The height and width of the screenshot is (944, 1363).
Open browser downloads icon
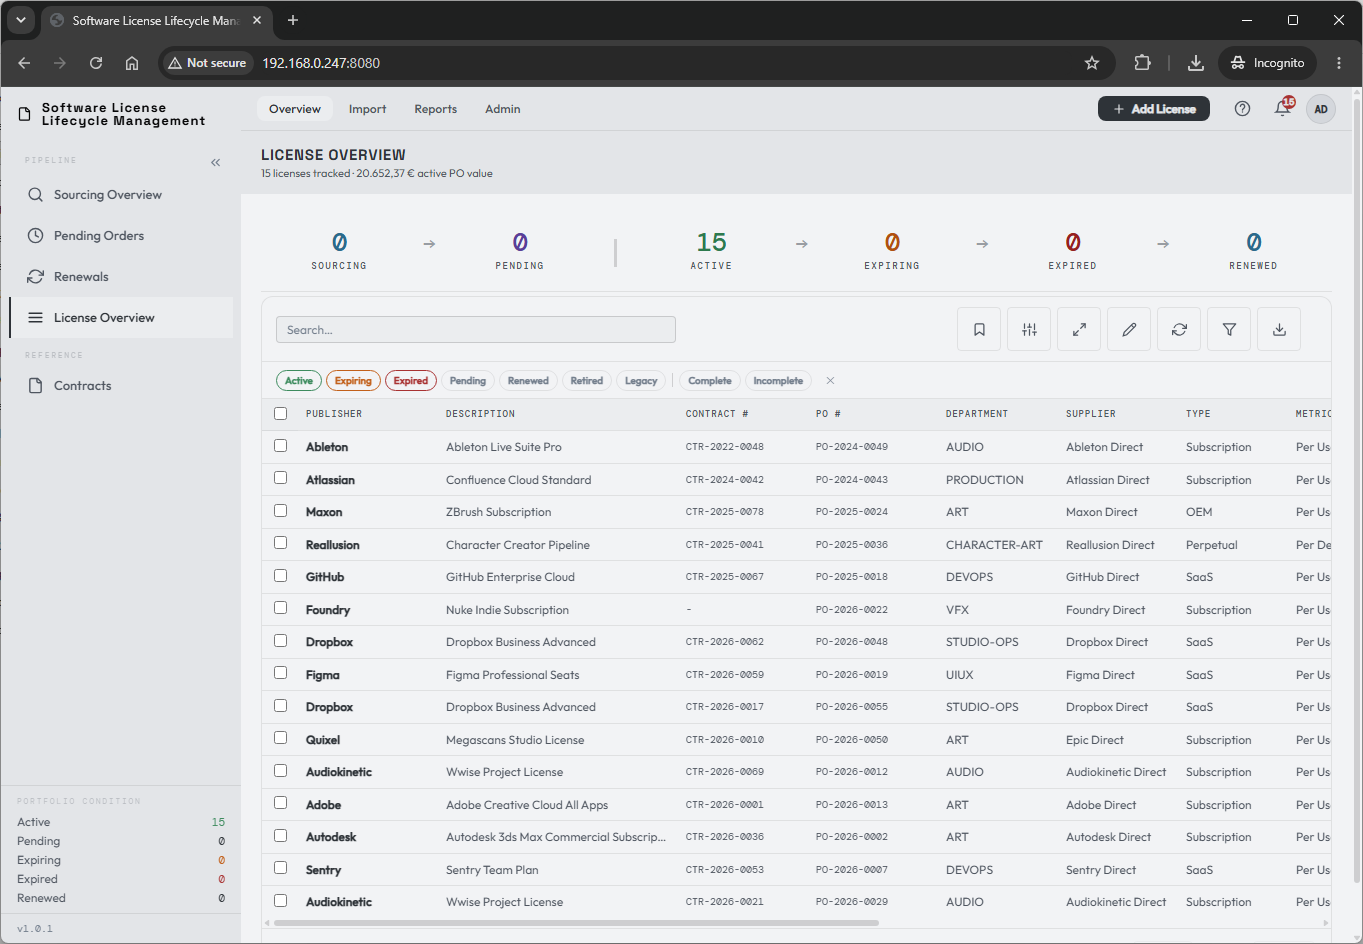(1195, 63)
